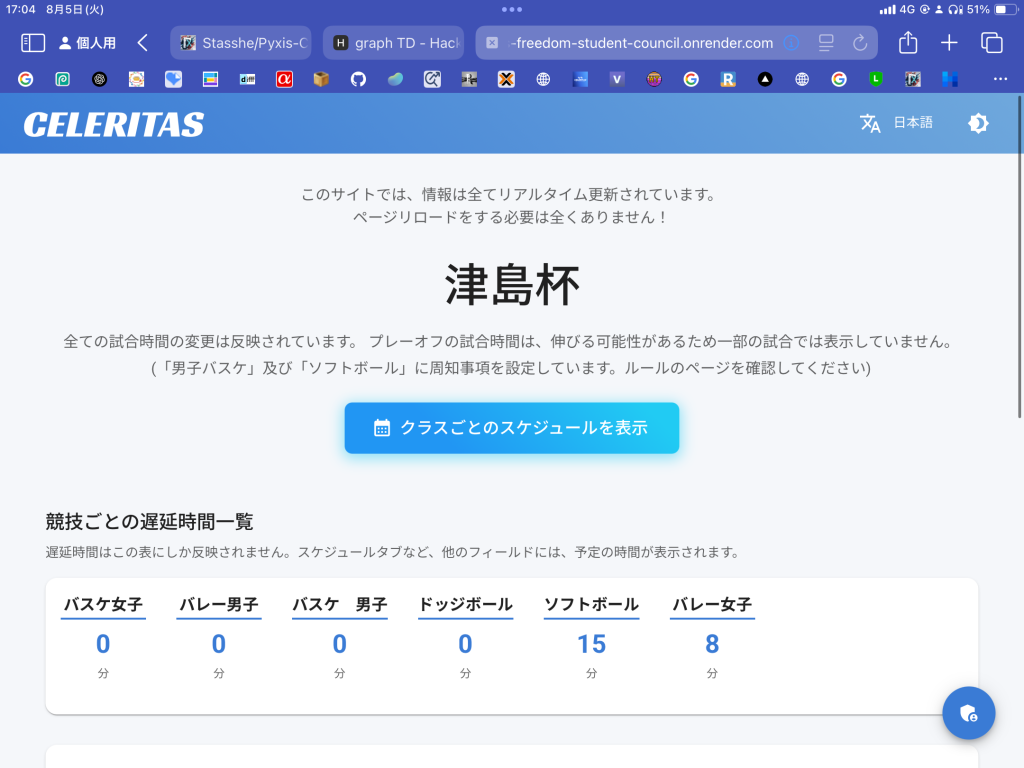Click クラスごとのスケジュールを表示 button
The width and height of the screenshot is (1024, 768).
(x=512, y=428)
